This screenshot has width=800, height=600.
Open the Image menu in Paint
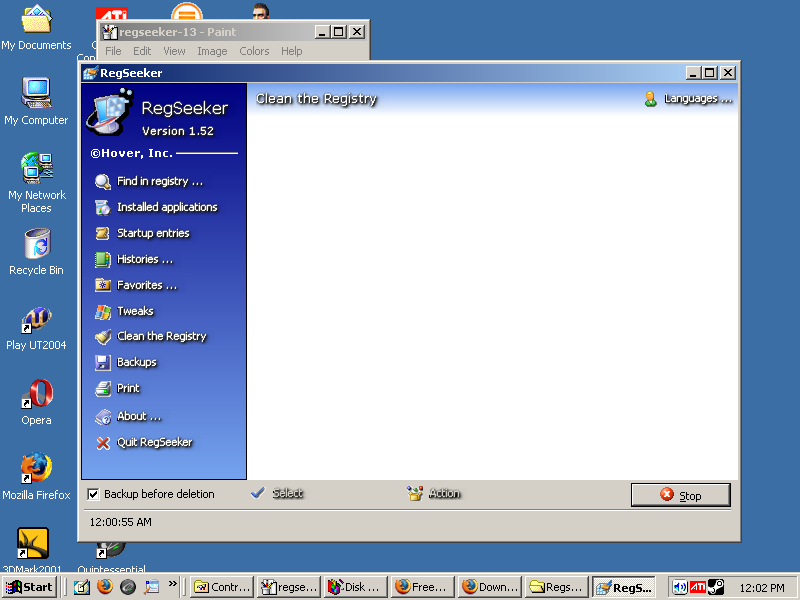(x=212, y=51)
